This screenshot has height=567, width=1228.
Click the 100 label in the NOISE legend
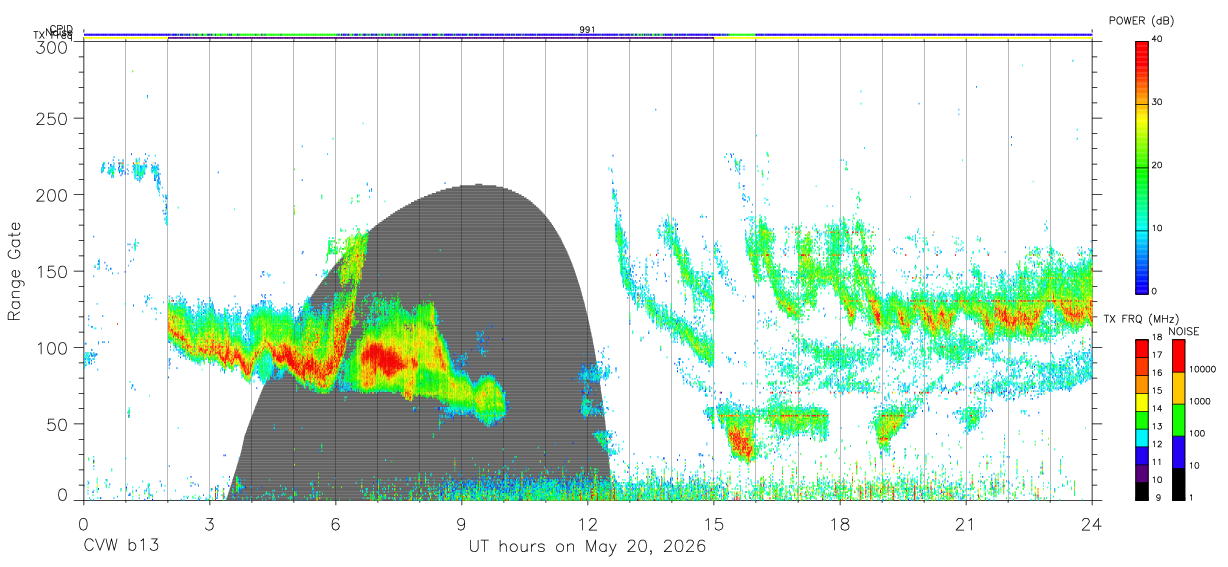pos(1198,434)
